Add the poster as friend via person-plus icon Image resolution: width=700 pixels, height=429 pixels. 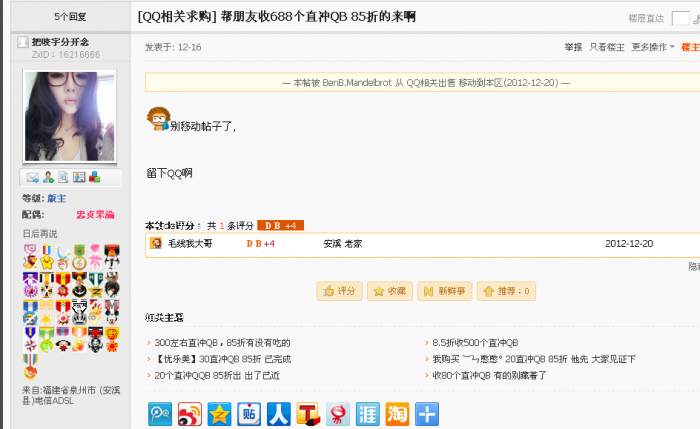point(48,178)
